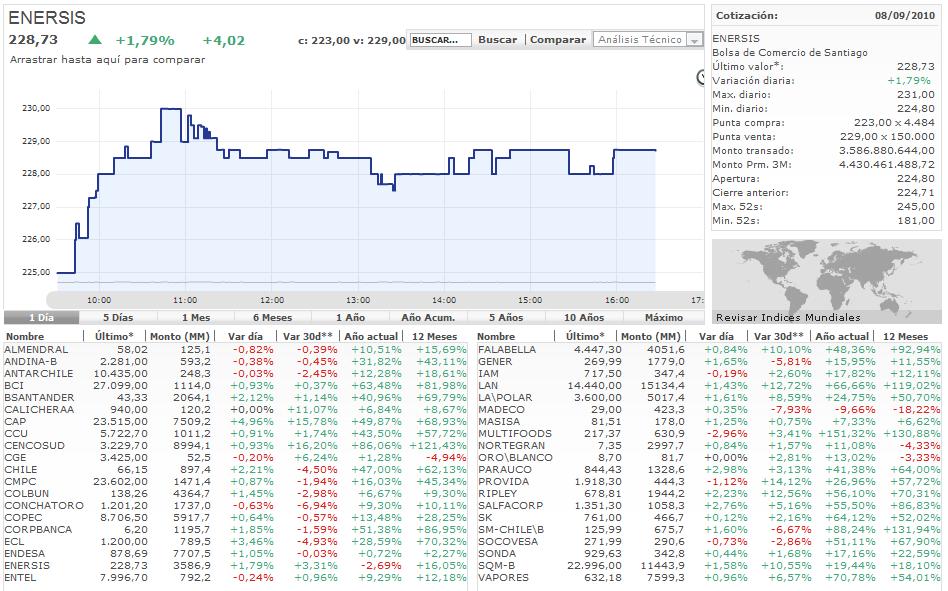Select the 1 Mes chart tab
The image size is (948, 591).
coord(196,317)
